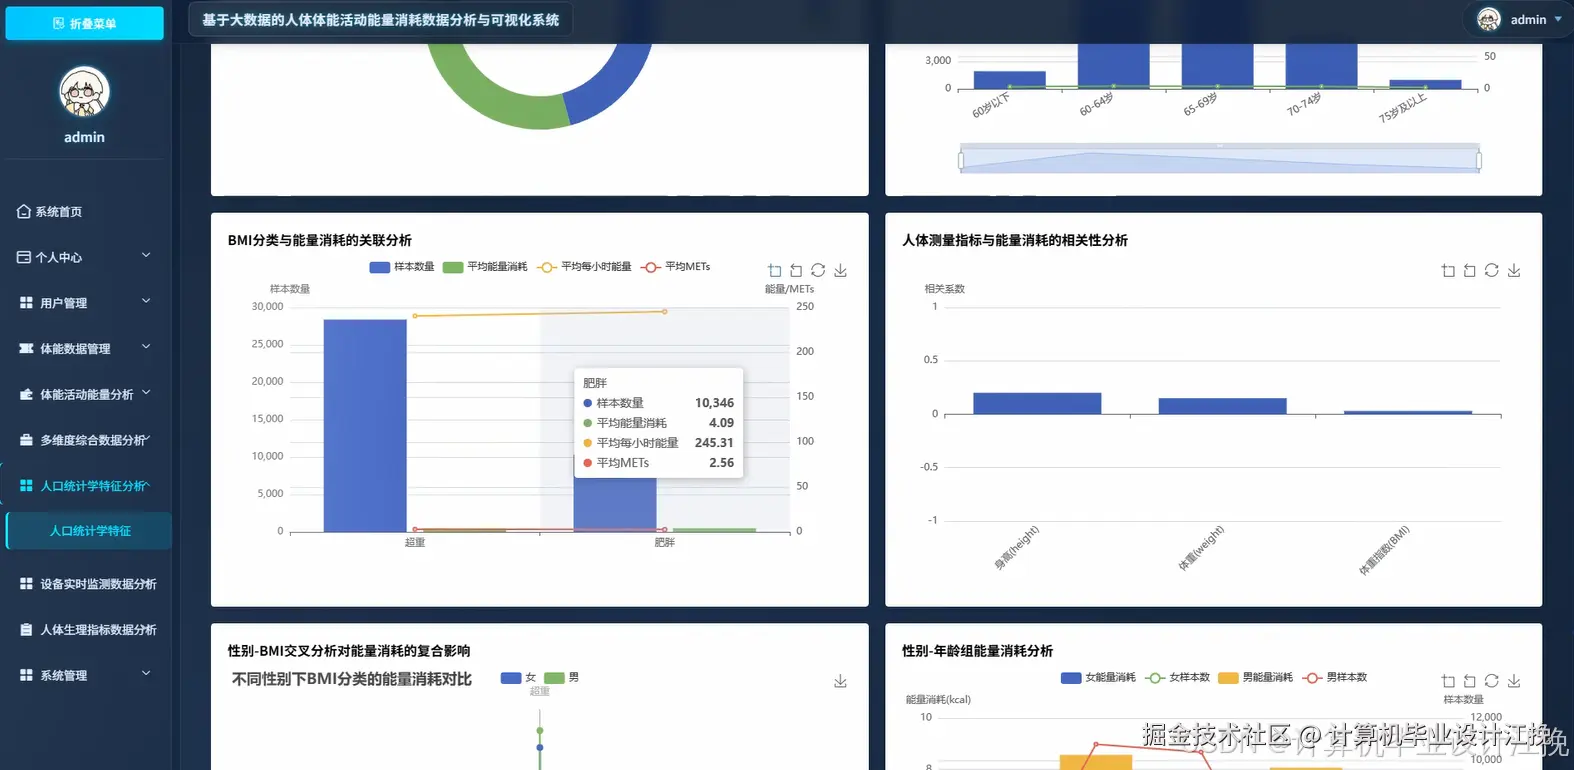The width and height of the screenshot is (1574, 770).
Task: Open the admin dropdown arrow in top bar
Action: click(1558, 19)
